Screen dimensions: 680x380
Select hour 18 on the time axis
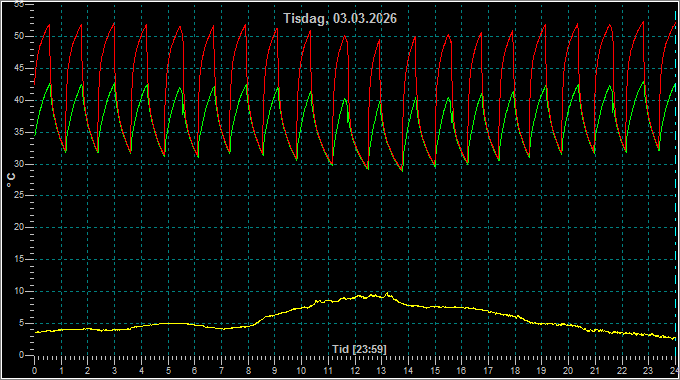515,371
